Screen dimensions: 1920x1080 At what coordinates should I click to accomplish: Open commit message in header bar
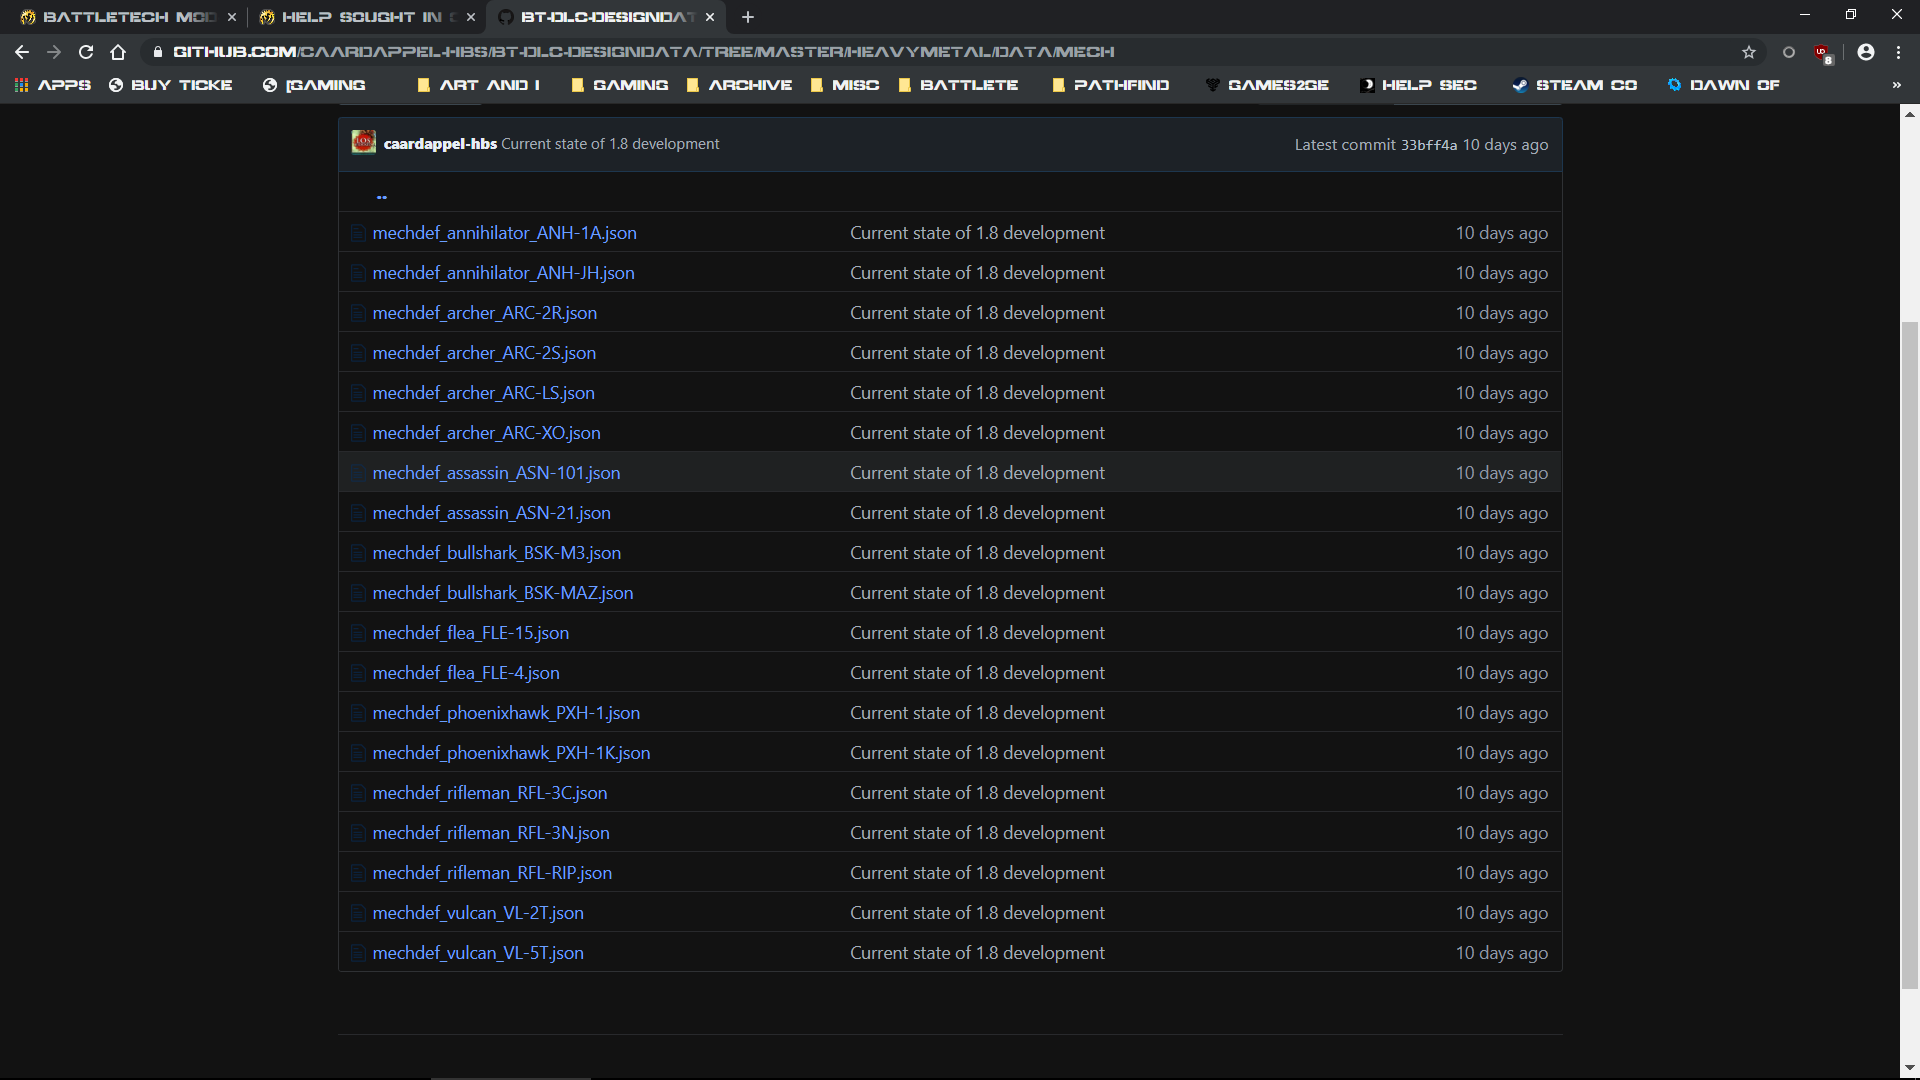610,144
